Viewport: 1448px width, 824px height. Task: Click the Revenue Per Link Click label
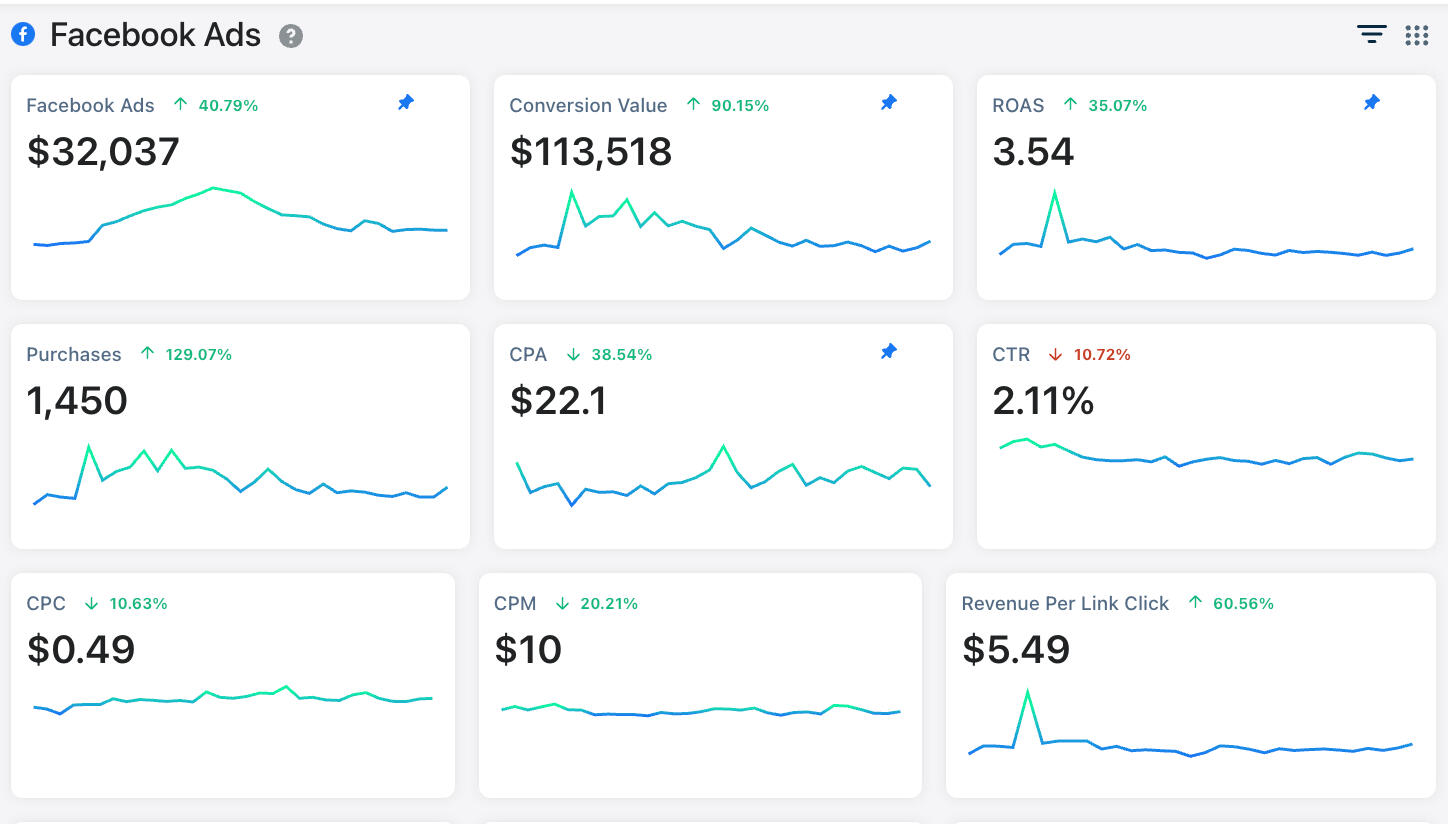(1065, 603)
